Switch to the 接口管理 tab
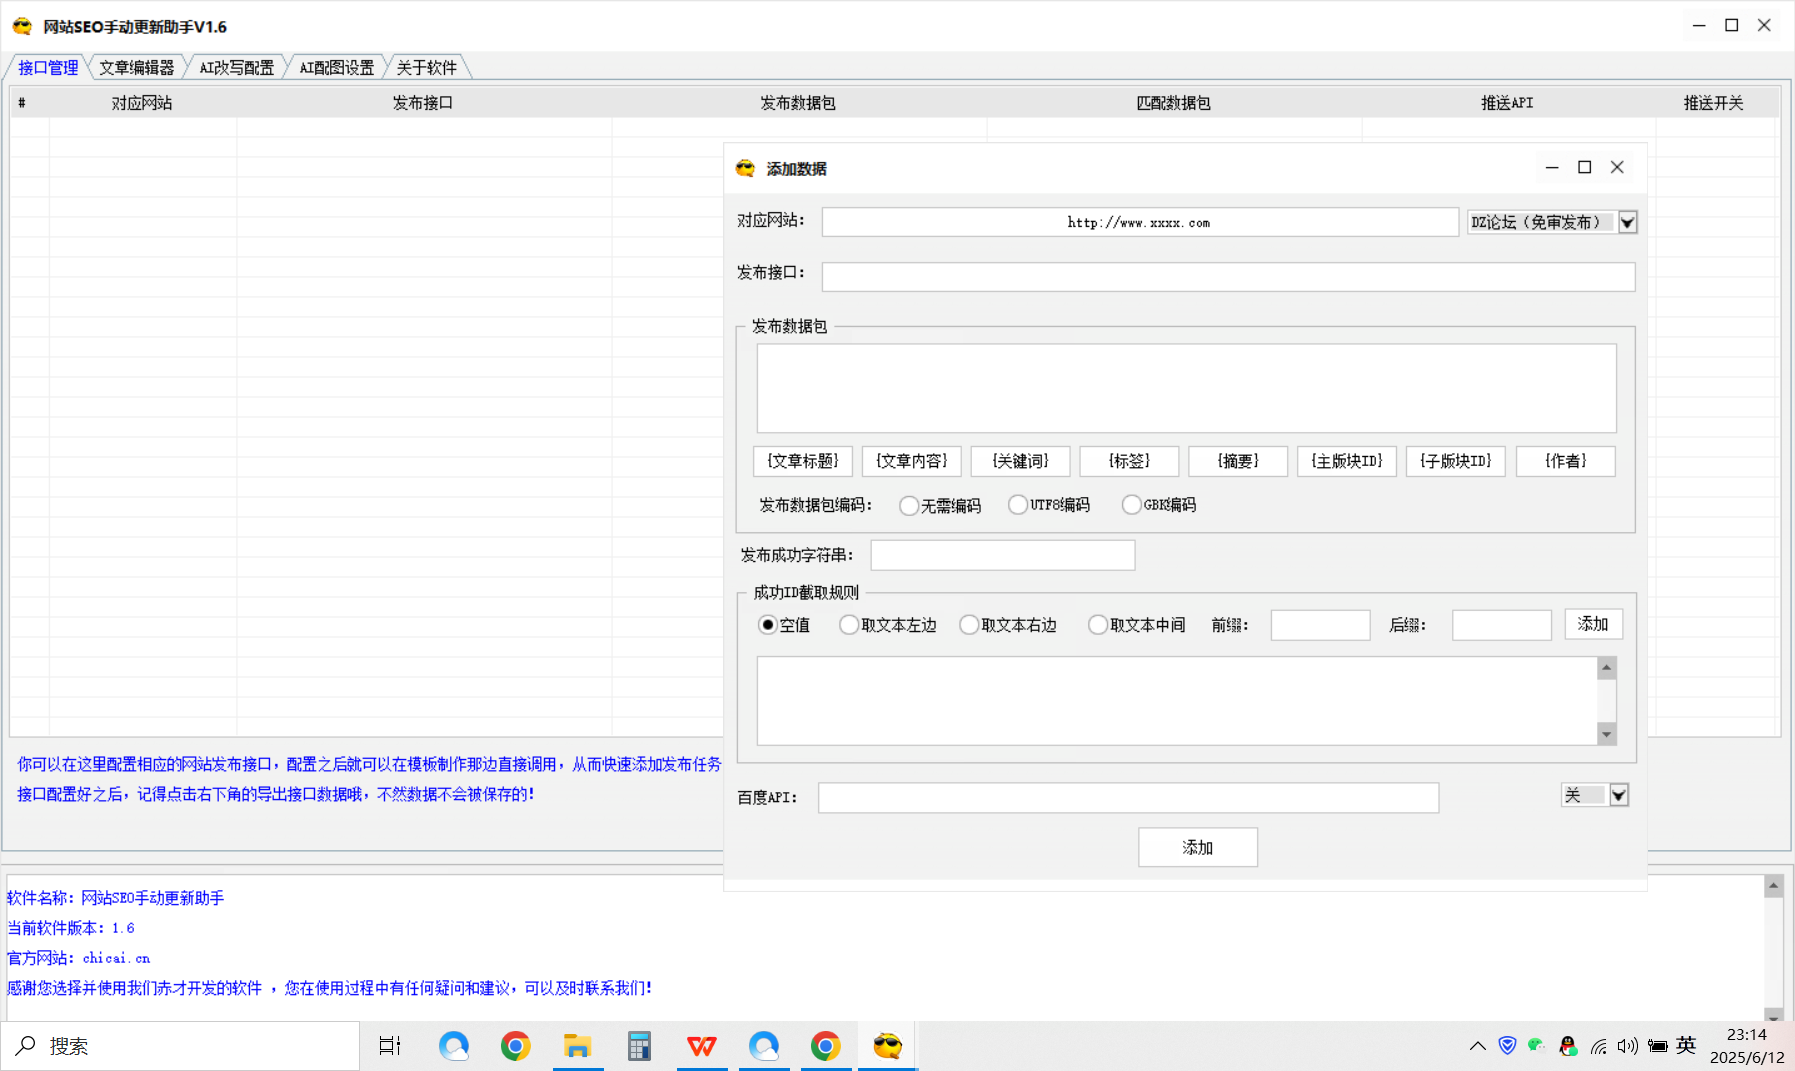 [x=48, y=67]
